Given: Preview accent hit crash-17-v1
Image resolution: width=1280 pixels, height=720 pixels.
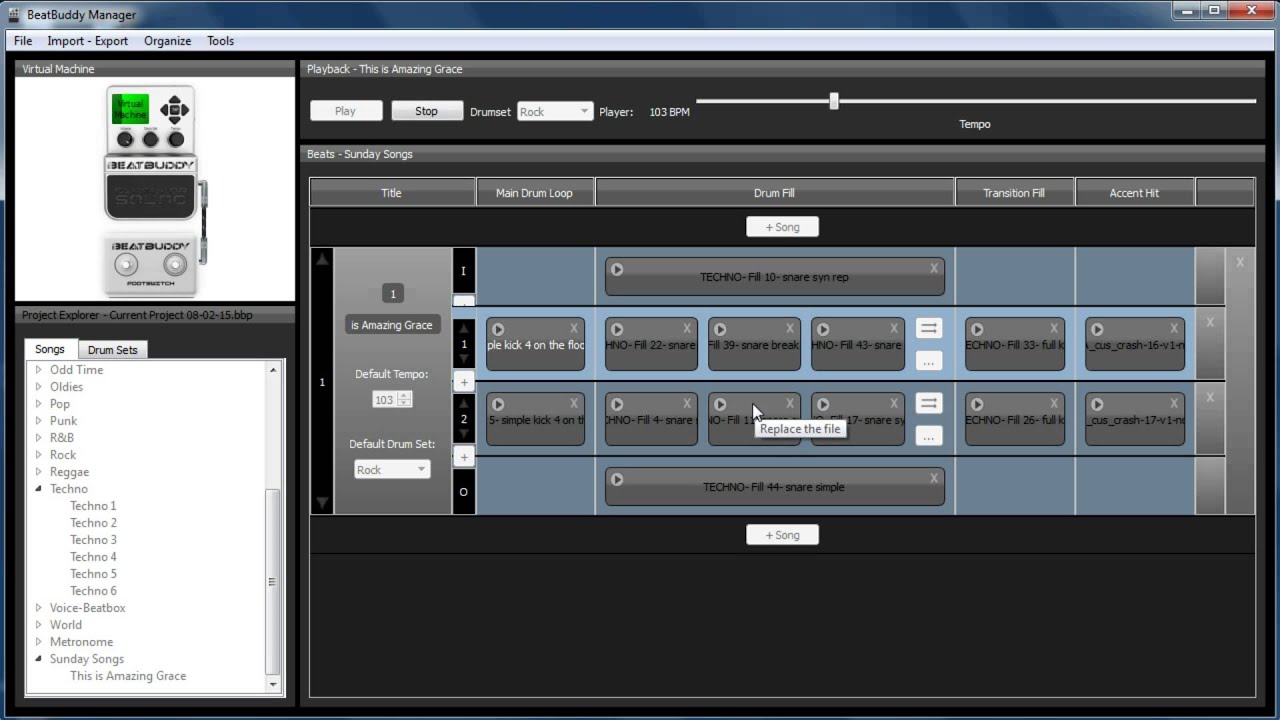Looking at the screenshot, I should 1097,404.
